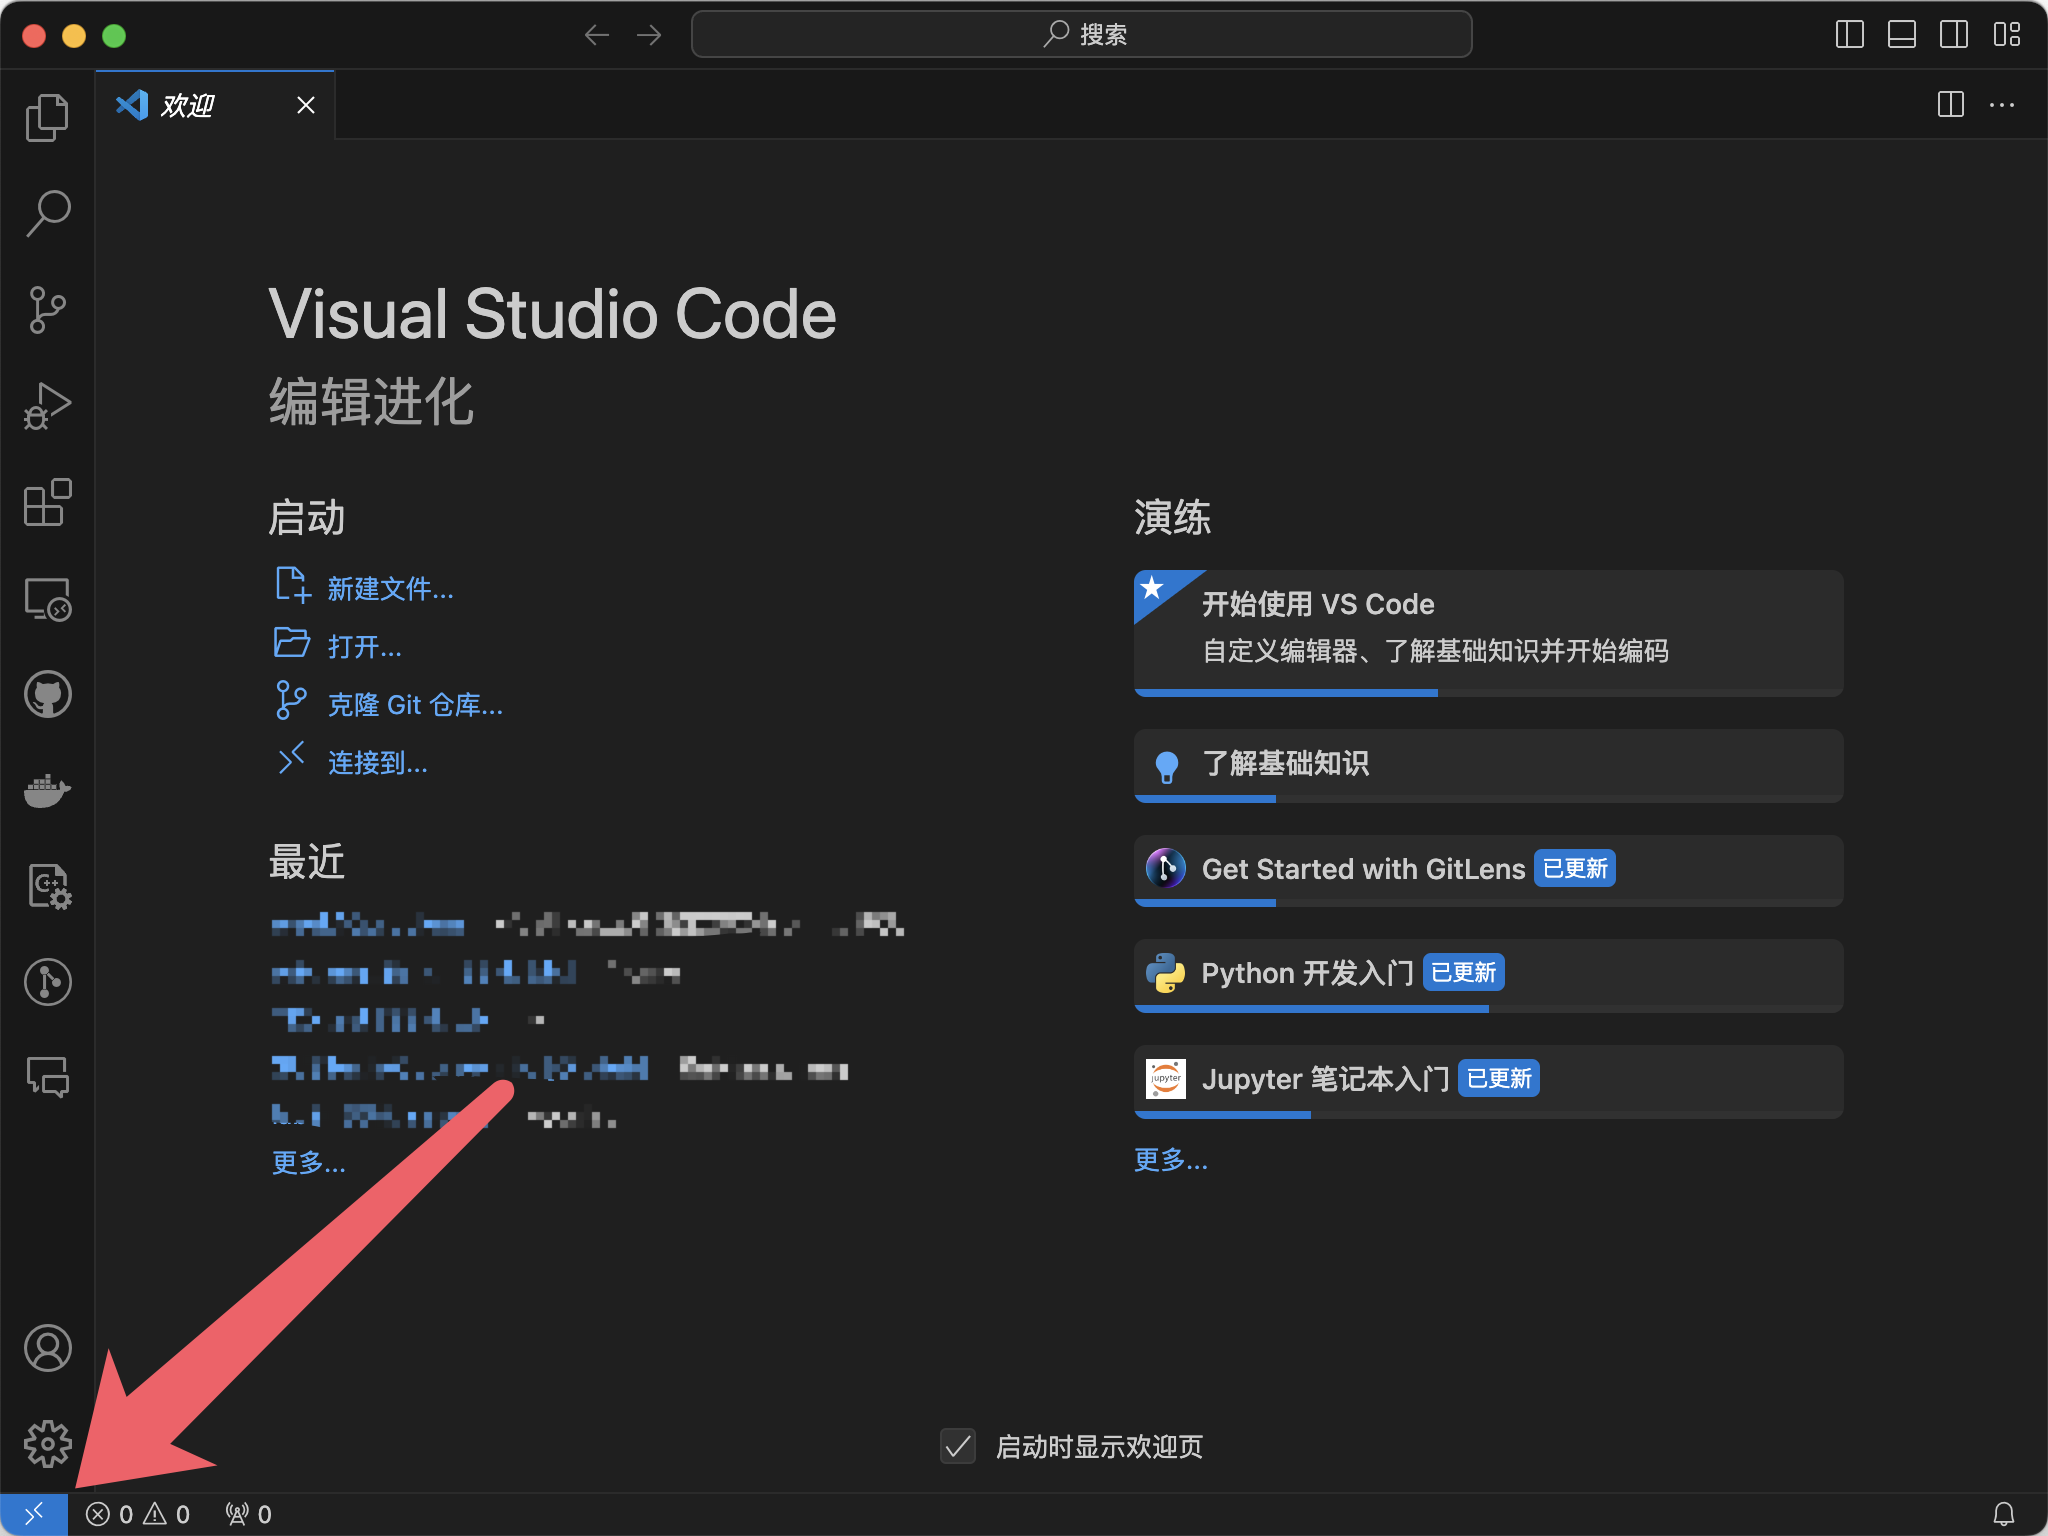Open the chat comments view icon
Viewport: 2048px width, 1536px height.
[47, 1078]
